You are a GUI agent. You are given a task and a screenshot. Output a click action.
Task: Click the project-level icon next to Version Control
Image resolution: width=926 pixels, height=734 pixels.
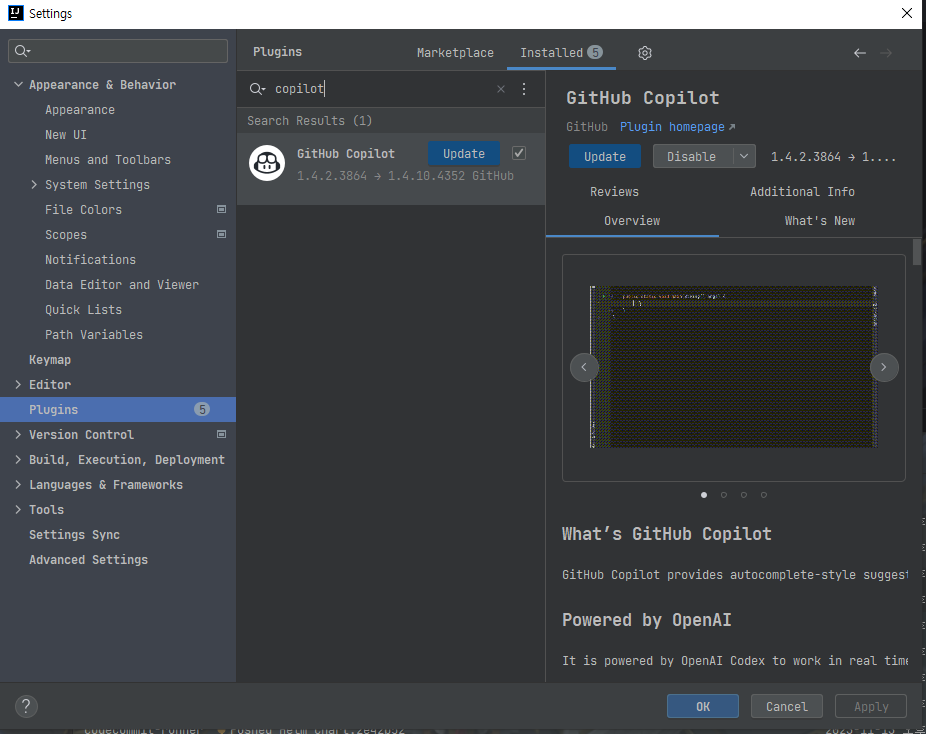(x=221, y=435)
